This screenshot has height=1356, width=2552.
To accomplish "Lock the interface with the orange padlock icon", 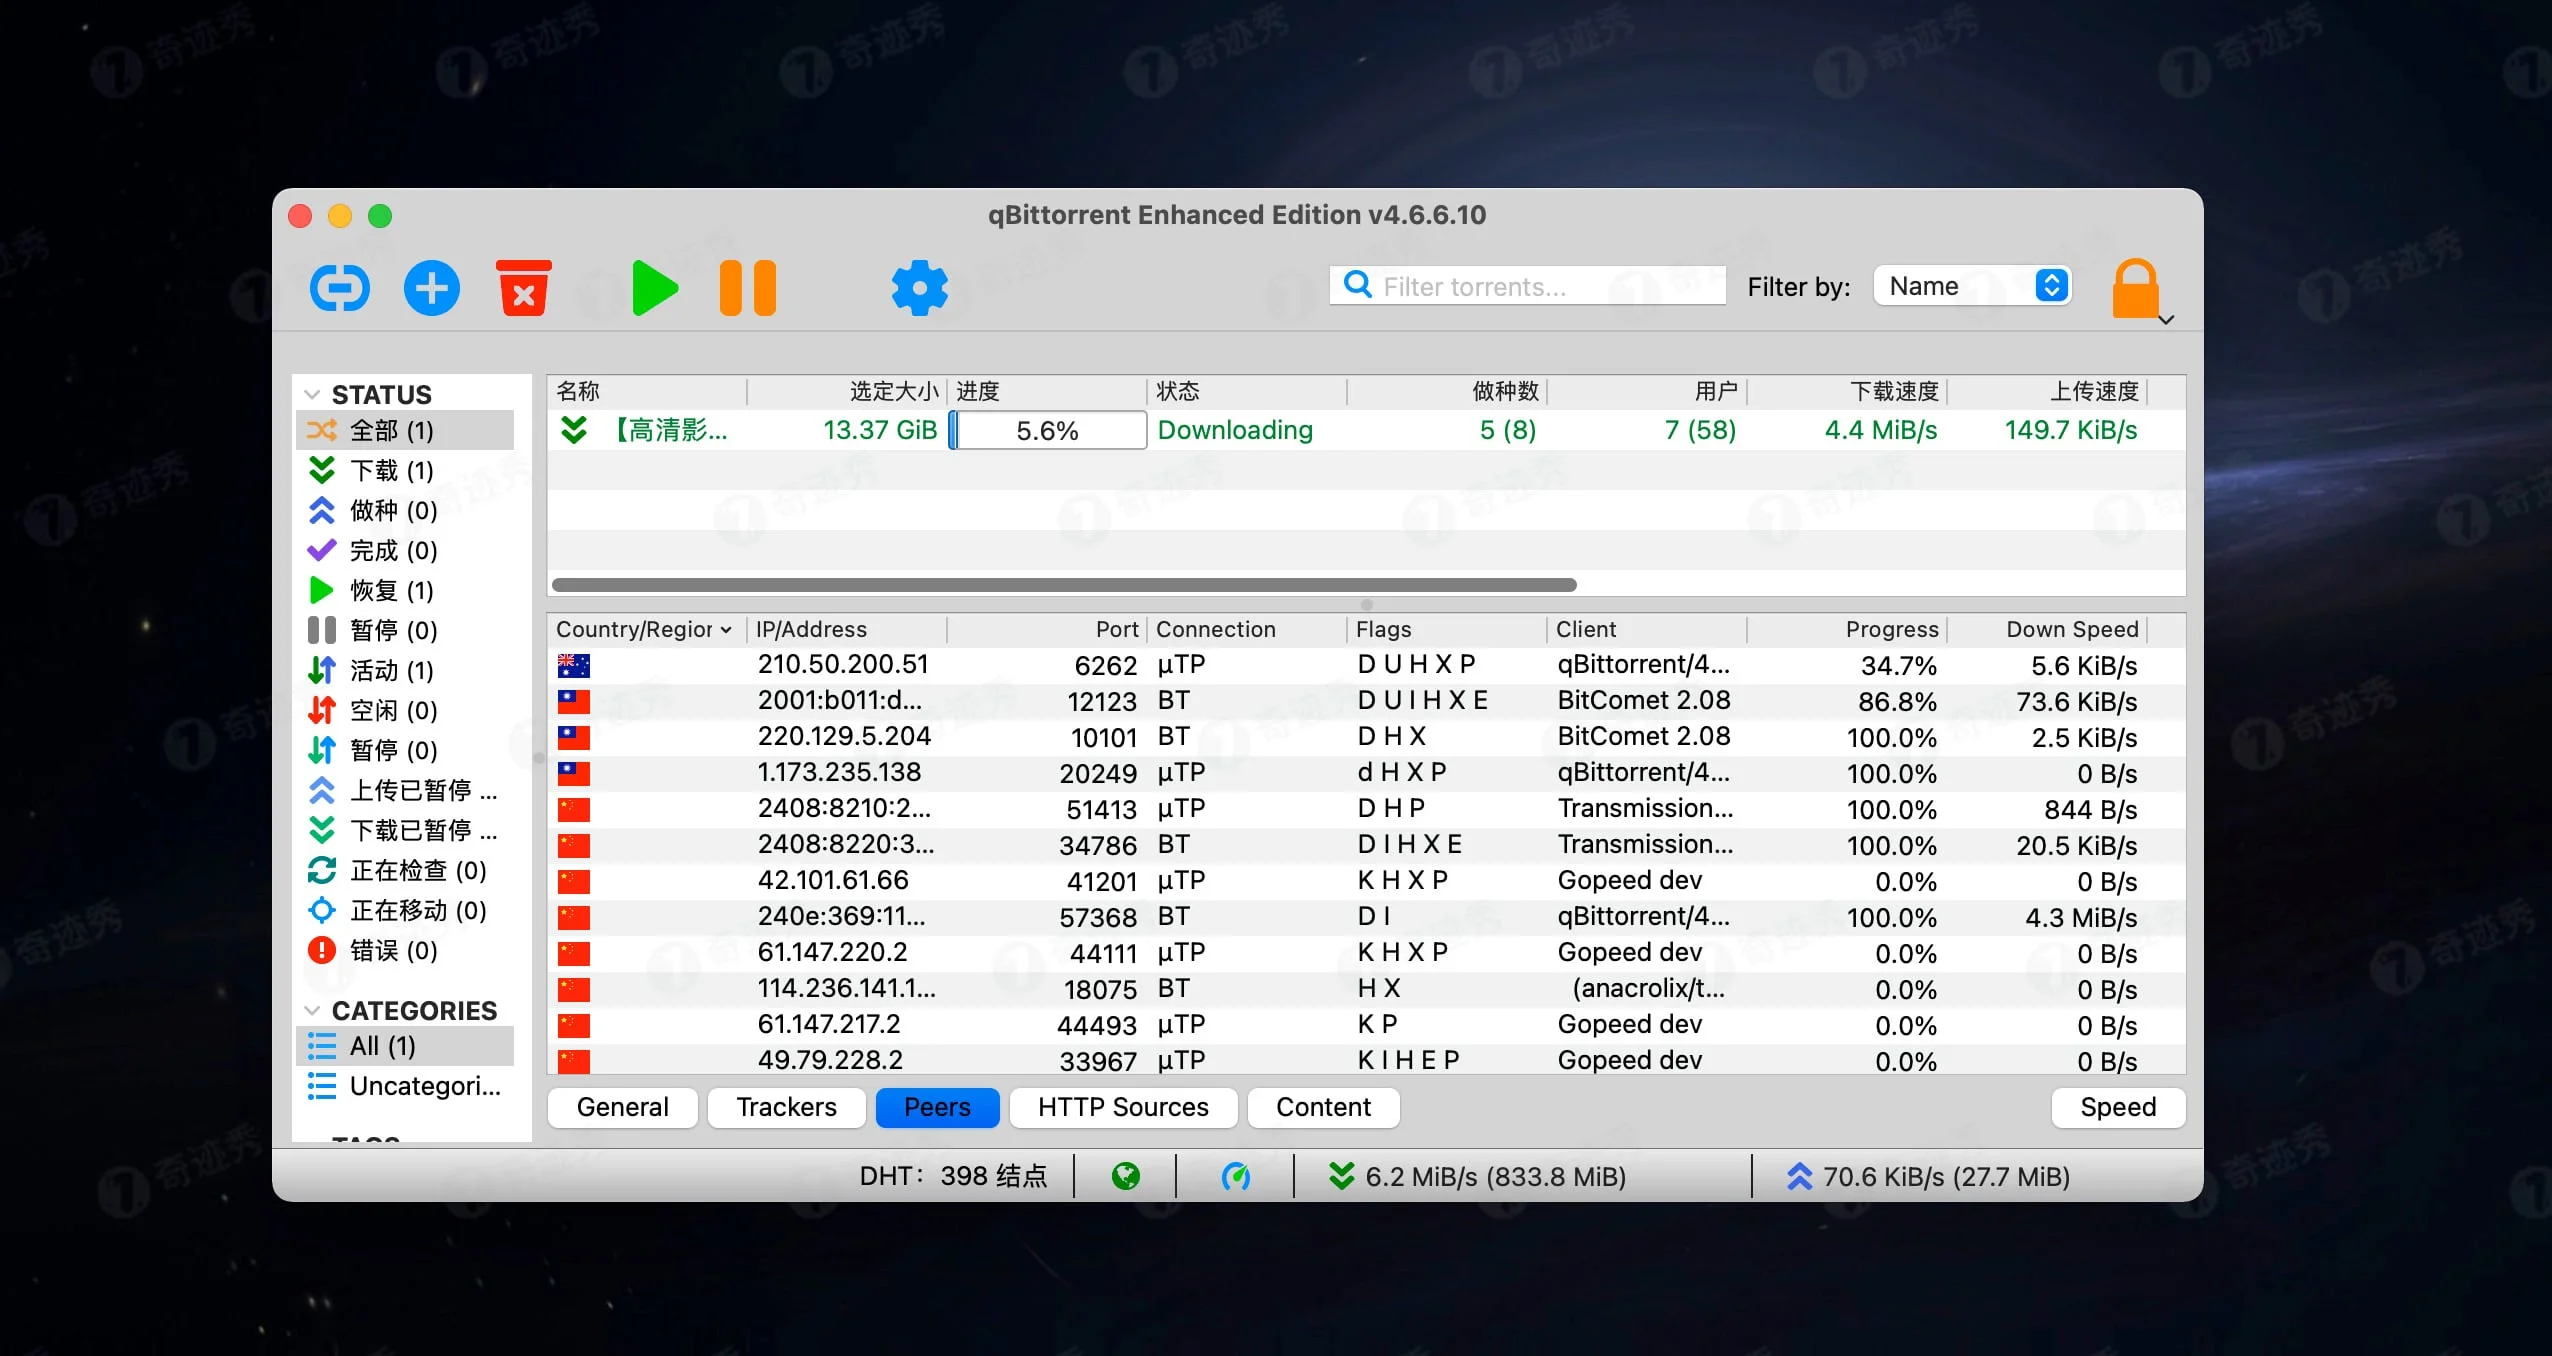I will tap(2135, 287).
